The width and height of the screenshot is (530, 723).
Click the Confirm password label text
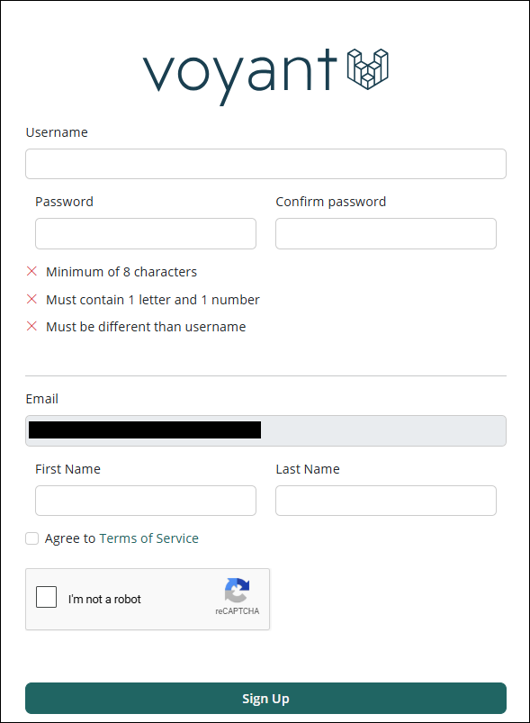click(x=331, y=201)
